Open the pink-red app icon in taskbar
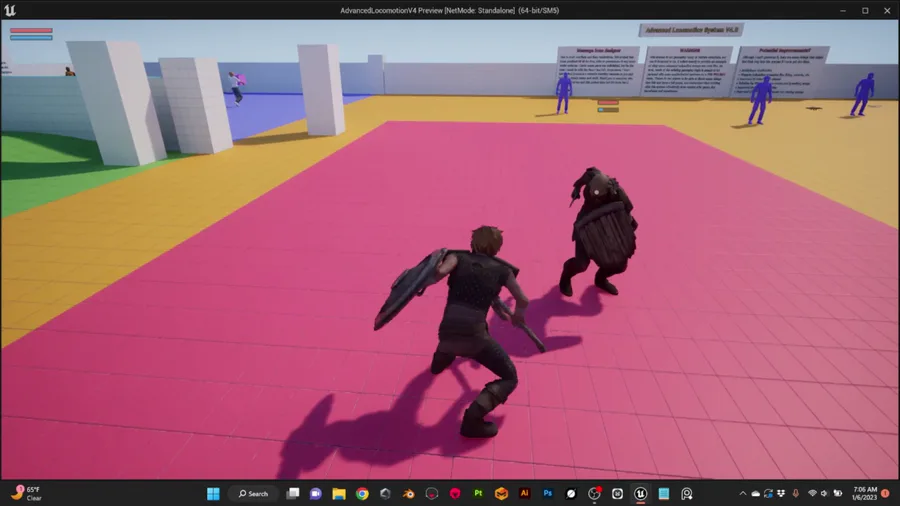The height and width of the screenshot is (506, 900). [455, 493]
